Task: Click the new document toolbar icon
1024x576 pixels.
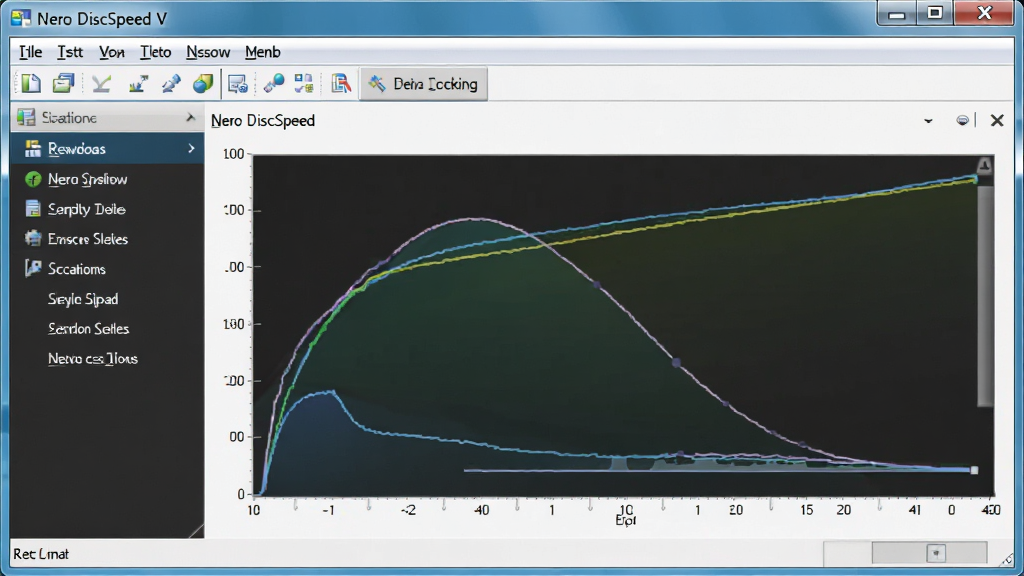Action: tap(31, 84)
